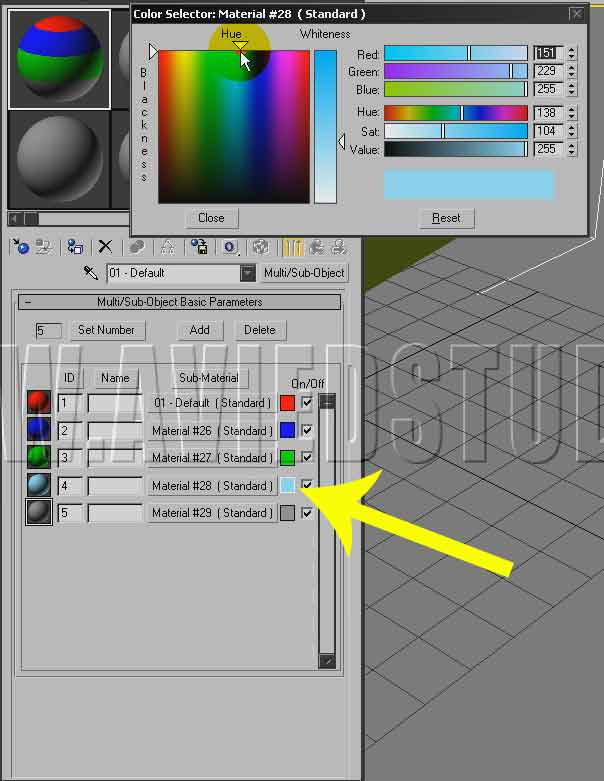
Task: Toggle On/Off checkbox for Material #28
Action: (307, 485)
